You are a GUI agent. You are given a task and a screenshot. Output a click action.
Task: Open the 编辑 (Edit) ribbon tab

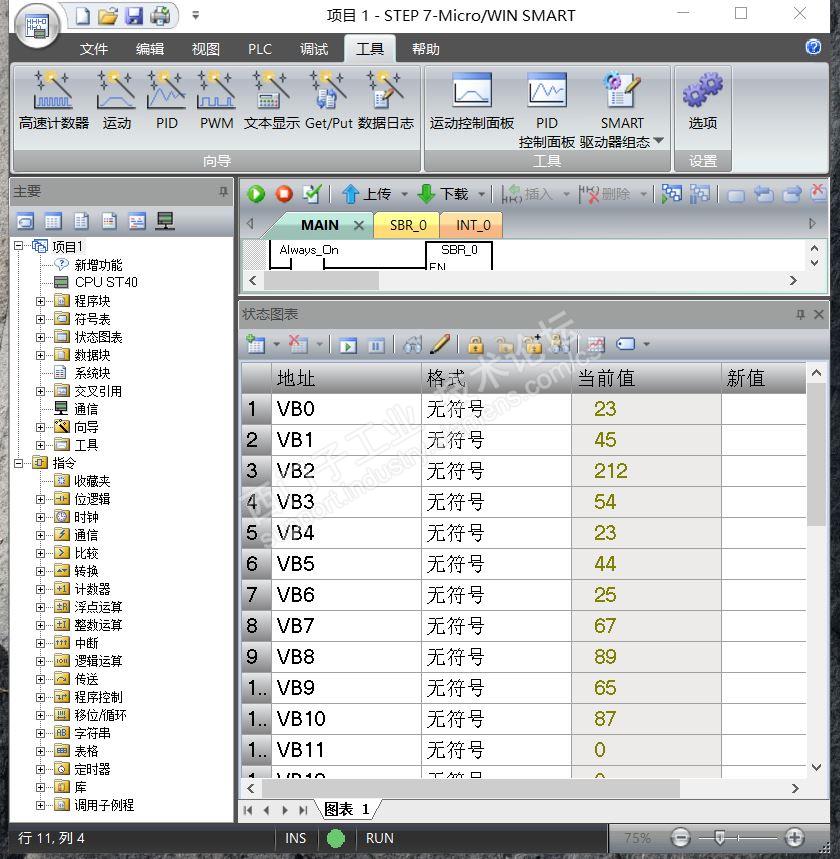tap(150, 49)
